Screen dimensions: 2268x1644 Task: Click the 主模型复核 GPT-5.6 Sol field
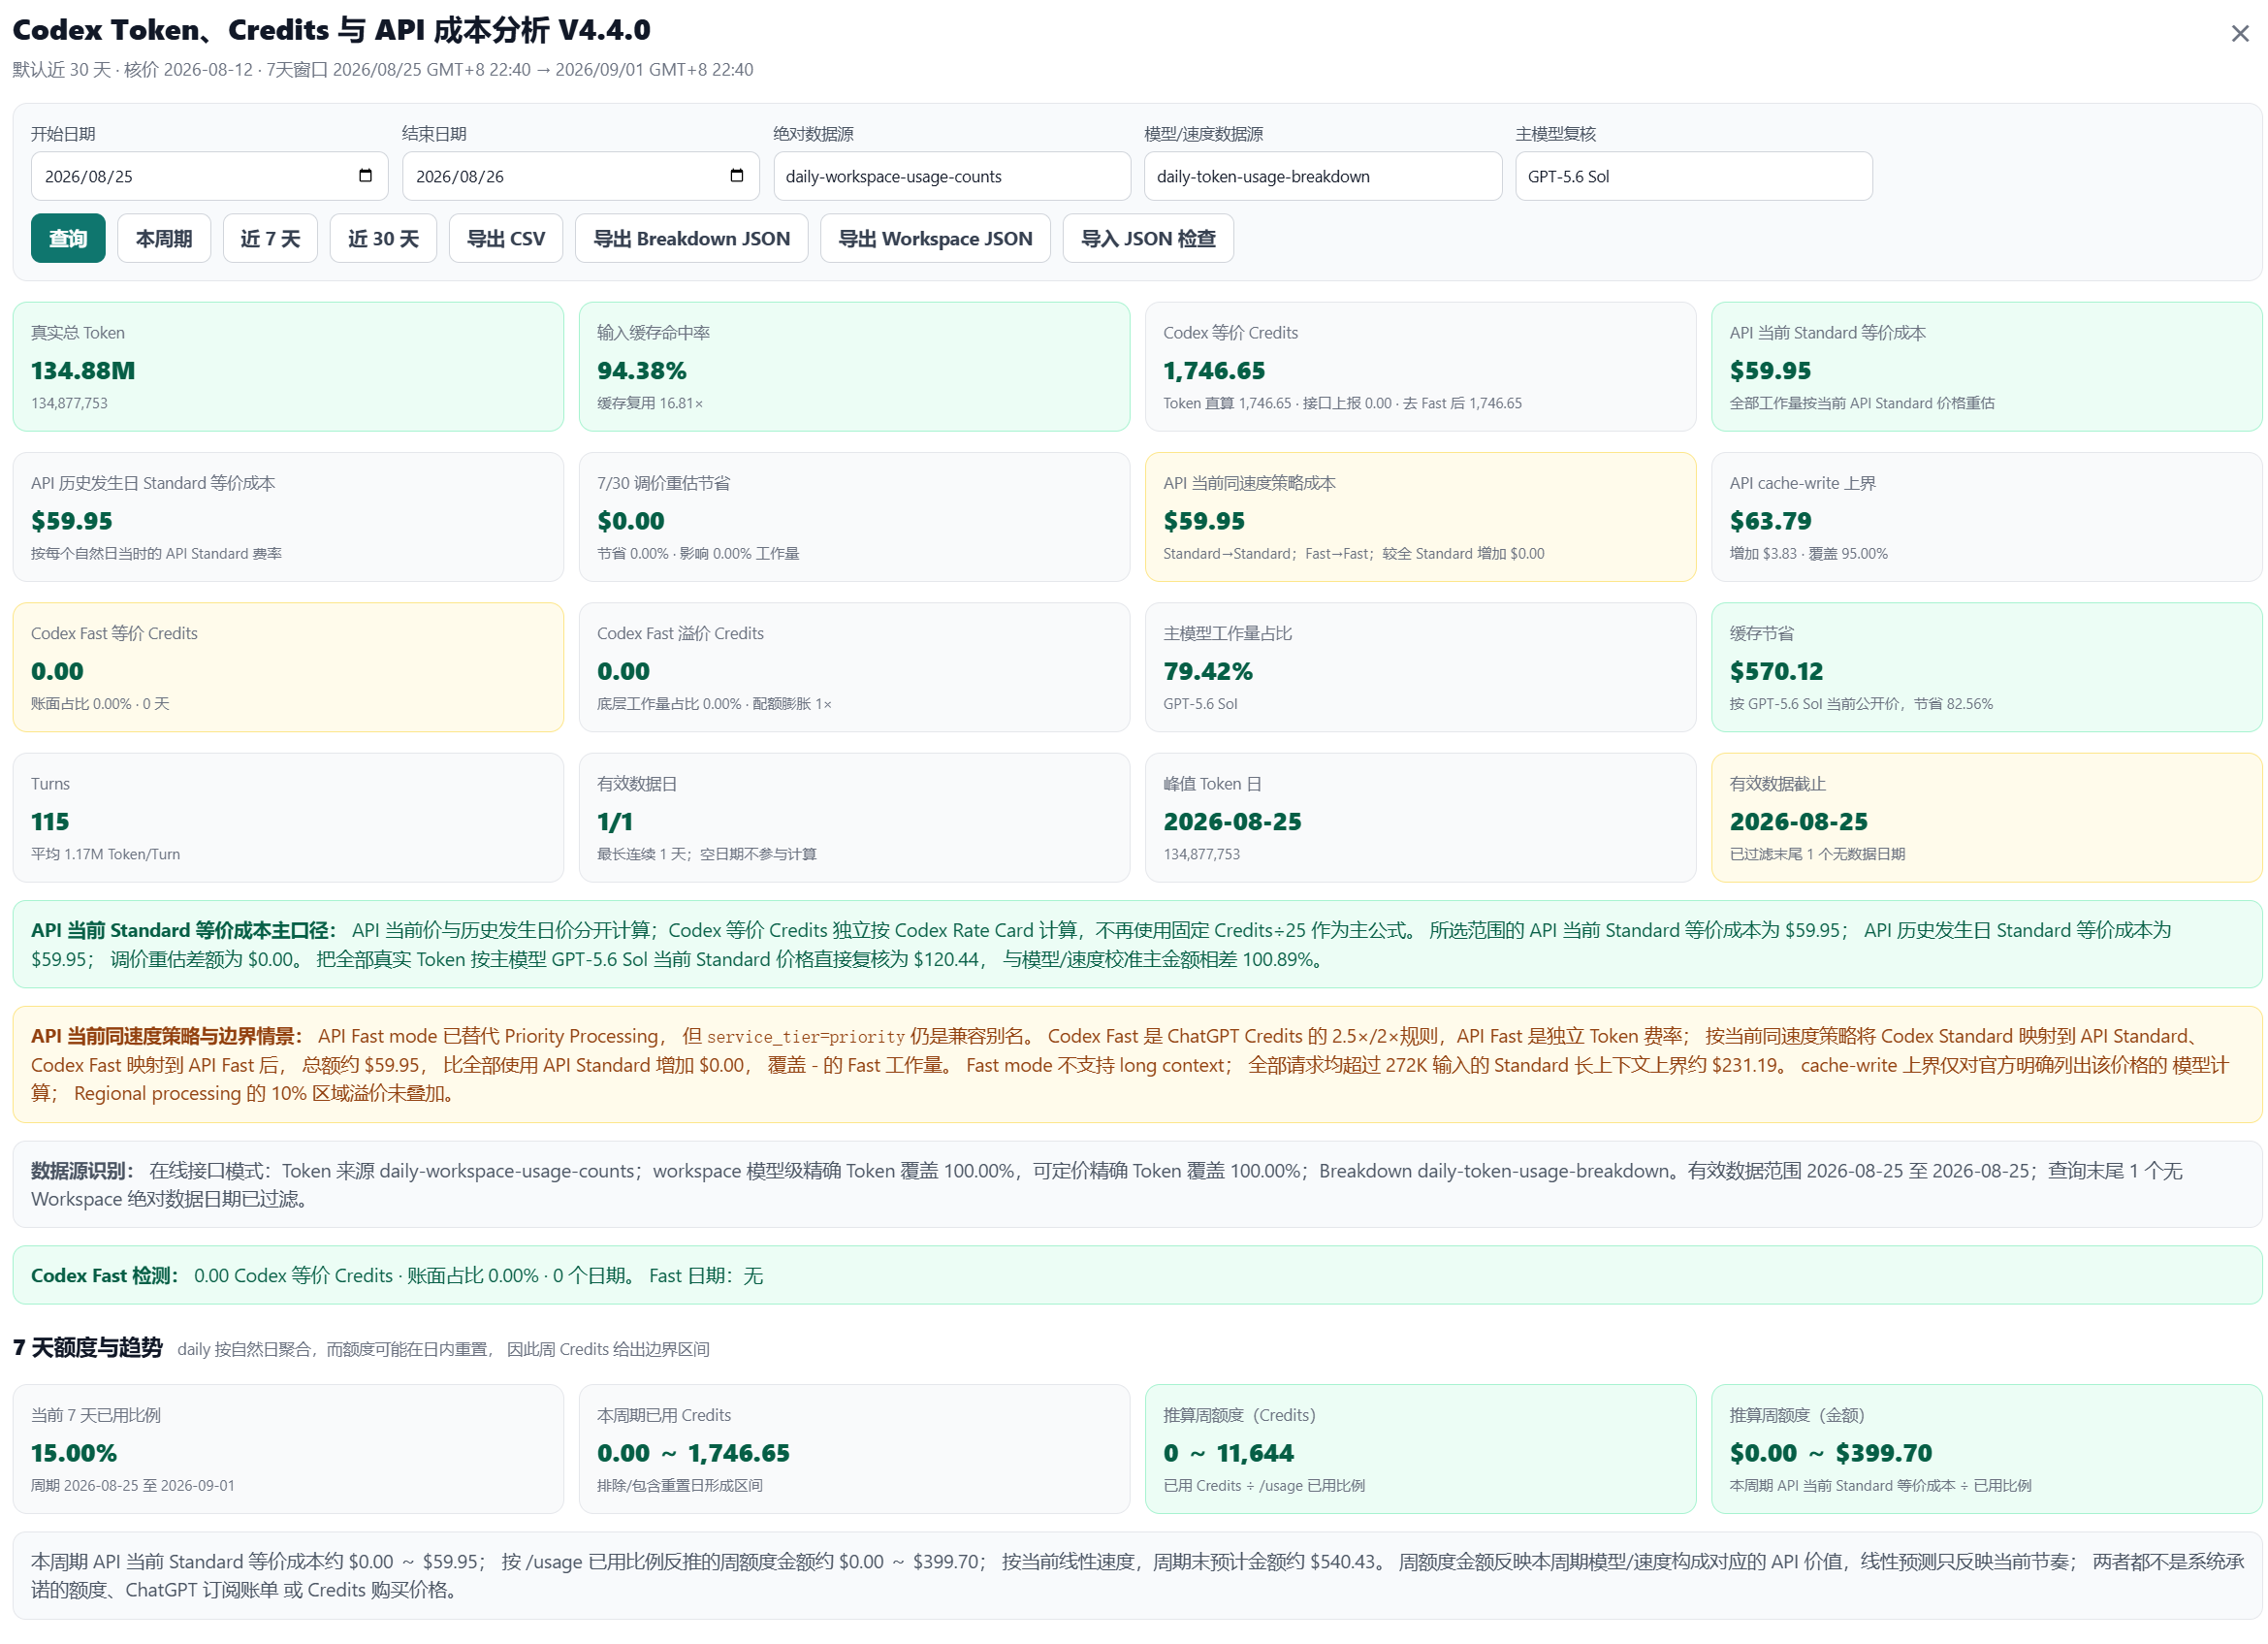(1694, 176)
